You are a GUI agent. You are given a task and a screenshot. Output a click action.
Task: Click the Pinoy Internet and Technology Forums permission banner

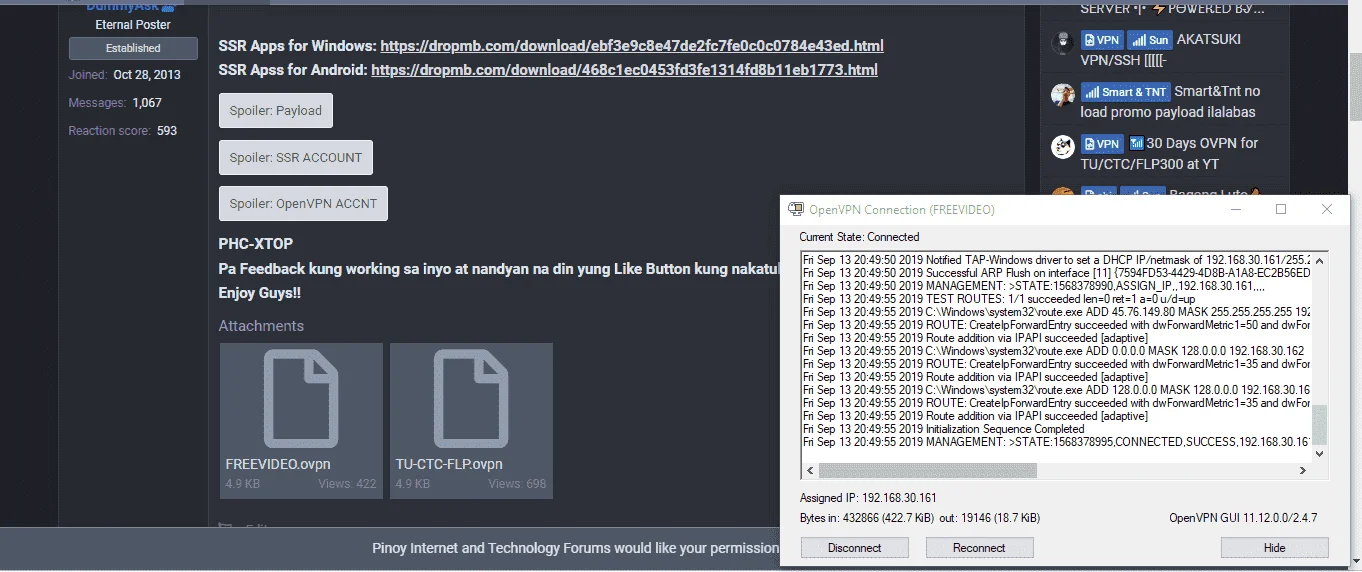coord(575,548)
